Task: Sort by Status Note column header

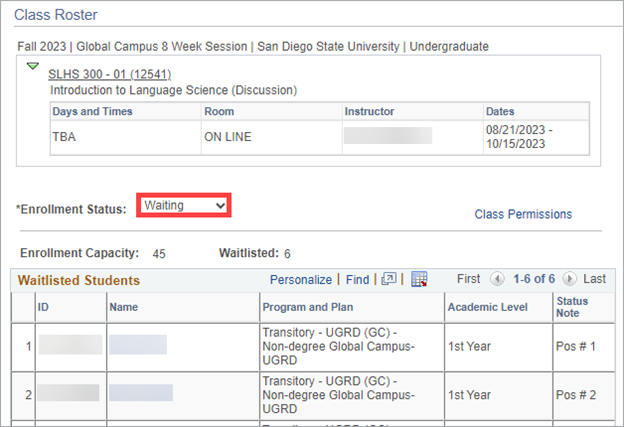Action: 572,307
